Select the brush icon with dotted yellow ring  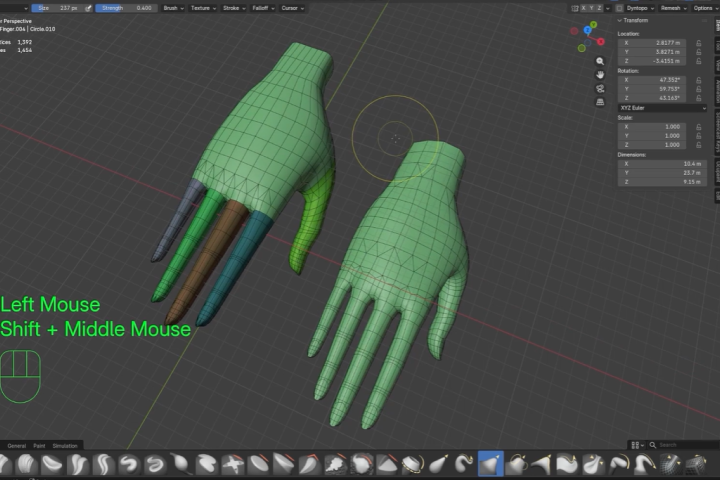point(412,464)
